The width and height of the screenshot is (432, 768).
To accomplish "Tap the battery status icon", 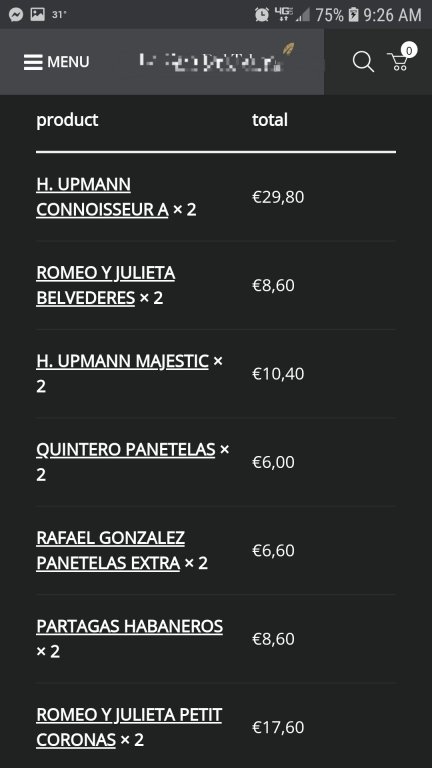I will (x=353, y=15).
